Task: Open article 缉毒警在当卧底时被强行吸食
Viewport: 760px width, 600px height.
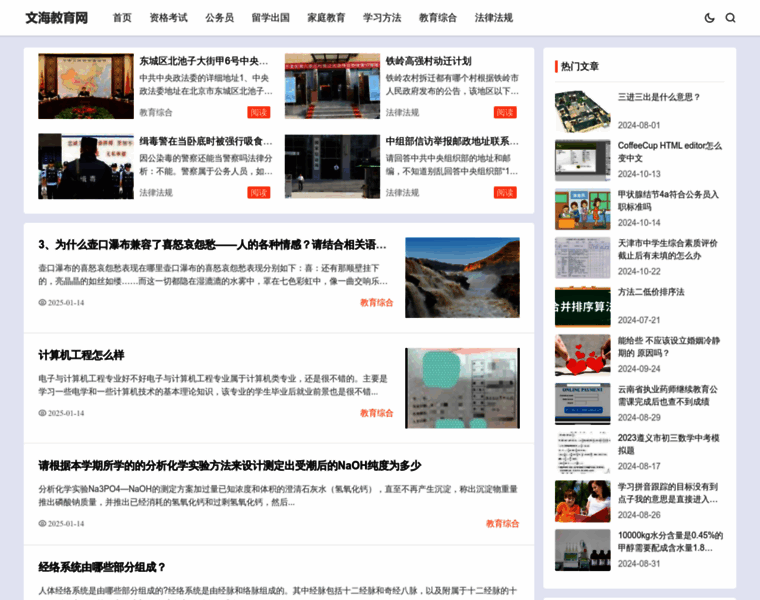Action: (206, 142)
